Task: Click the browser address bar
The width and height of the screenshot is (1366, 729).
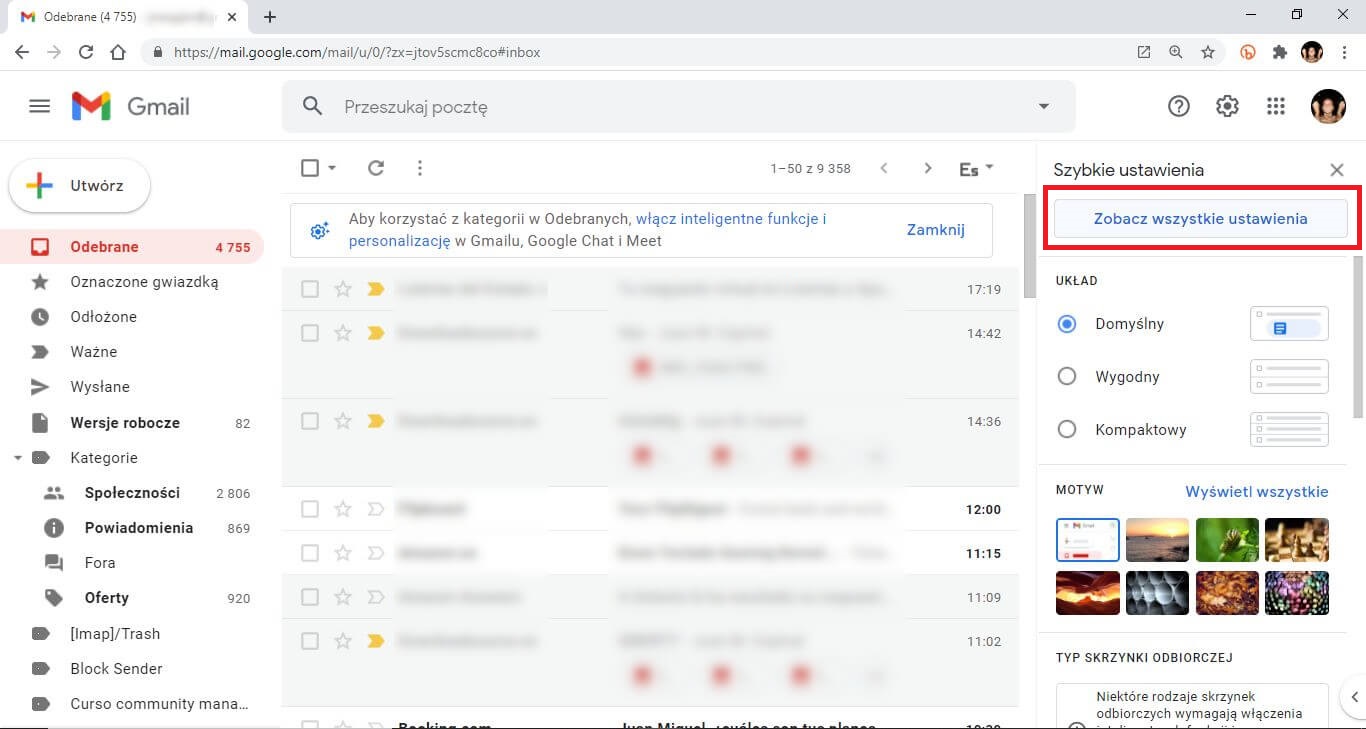Action: [x=640, y=52]
